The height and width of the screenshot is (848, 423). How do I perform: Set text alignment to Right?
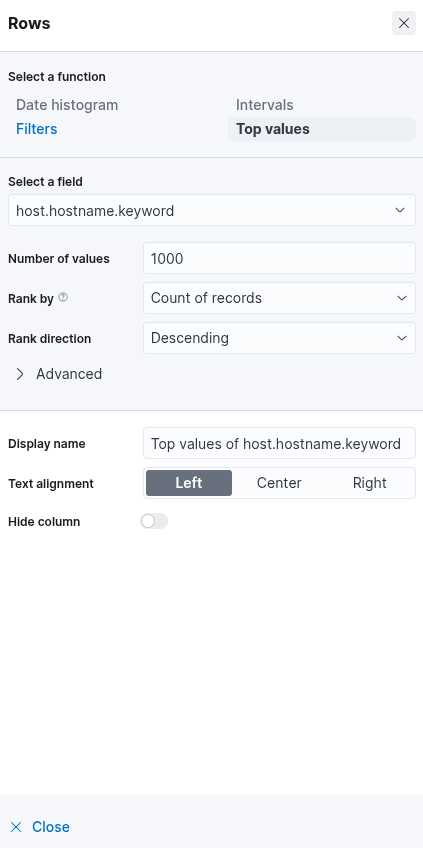point(369,483)
